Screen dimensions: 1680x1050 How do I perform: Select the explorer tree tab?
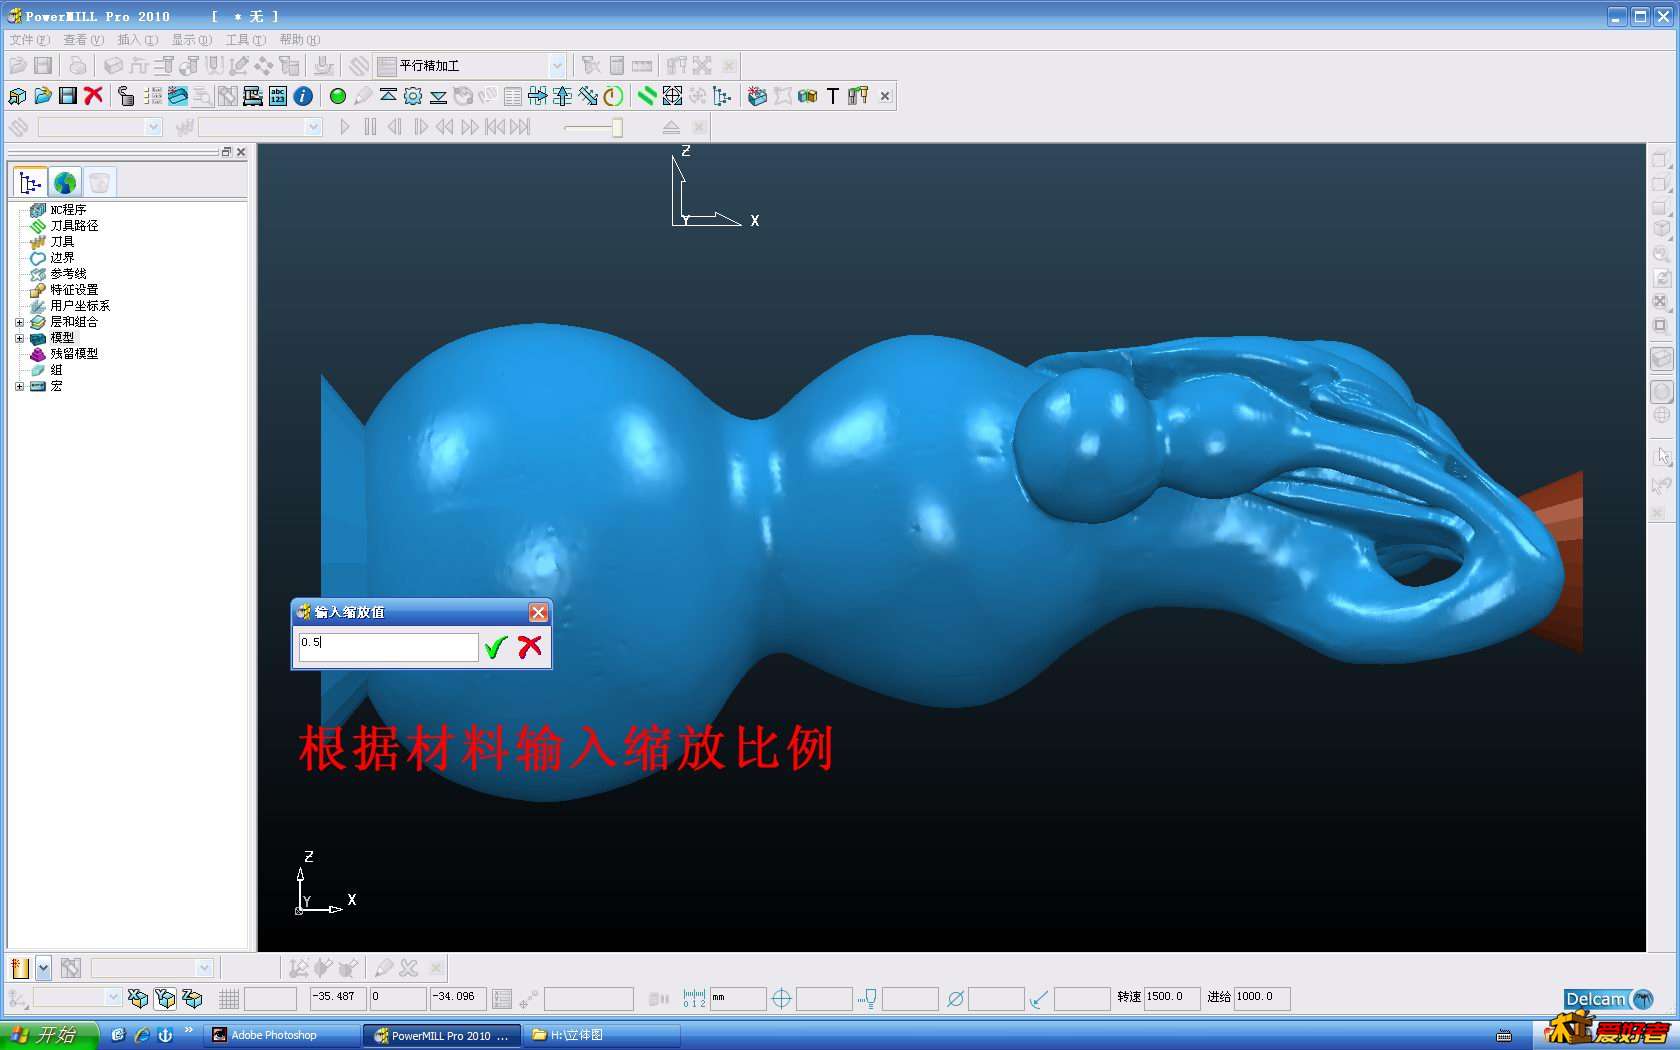point(30,183)
